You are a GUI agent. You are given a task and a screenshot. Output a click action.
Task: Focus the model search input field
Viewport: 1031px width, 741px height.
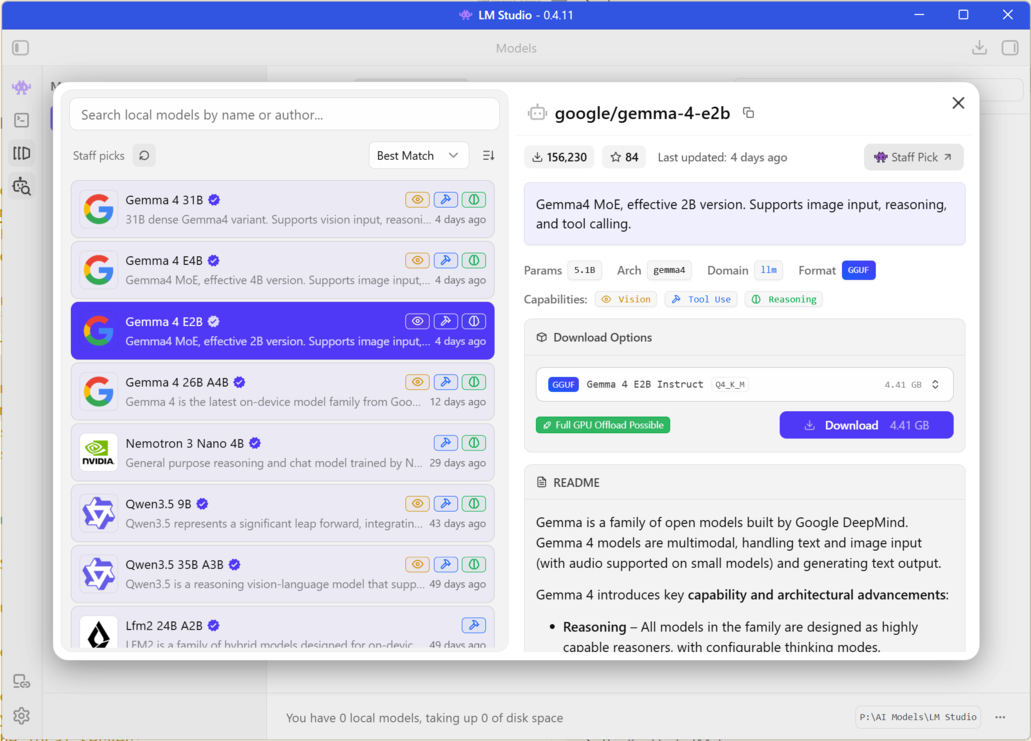284,115
